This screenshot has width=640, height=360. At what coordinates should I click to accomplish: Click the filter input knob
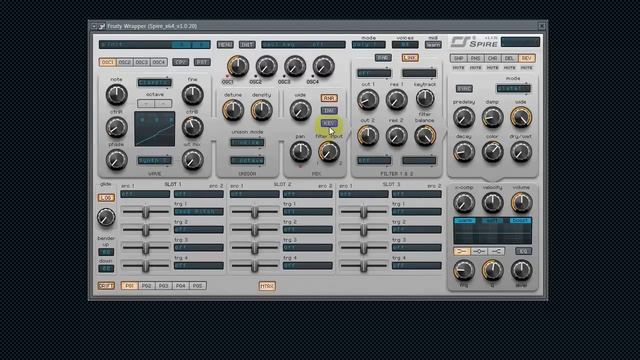coord(329,151)
